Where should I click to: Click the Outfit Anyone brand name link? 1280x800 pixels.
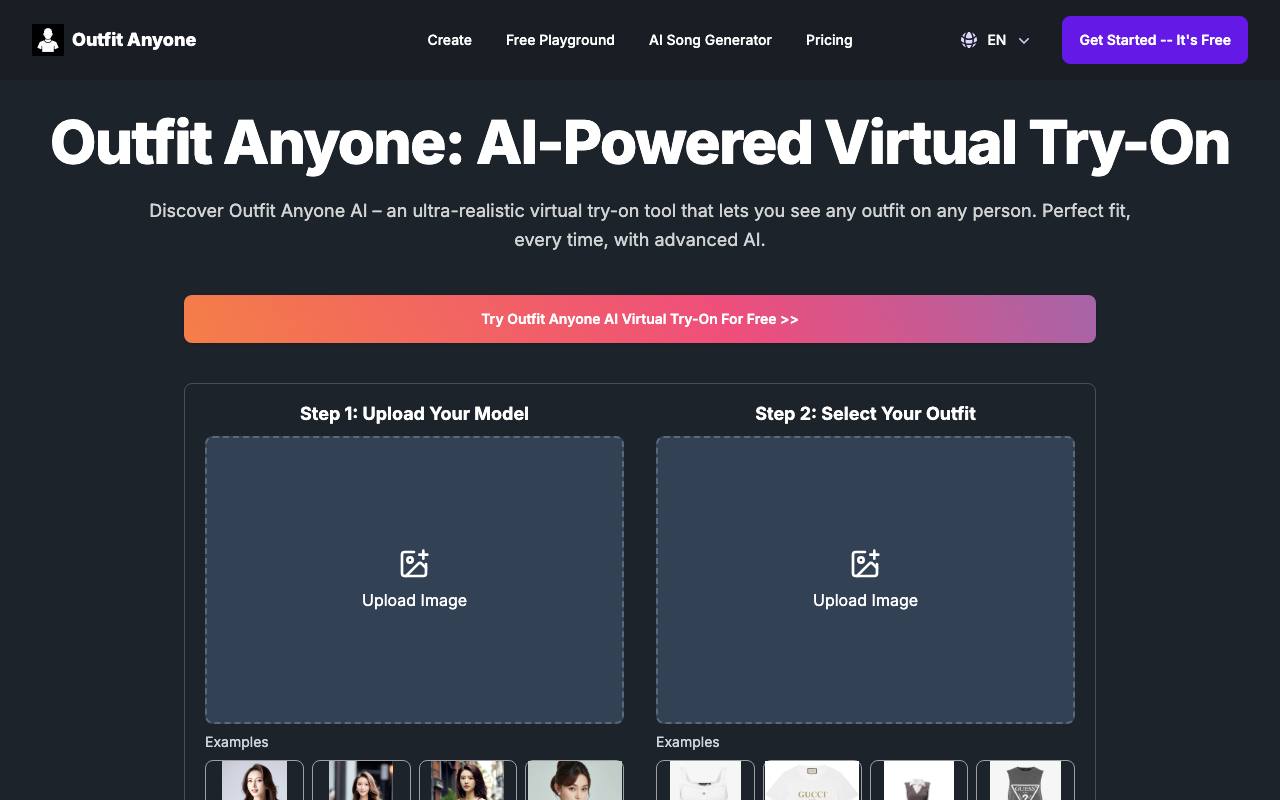134,40
